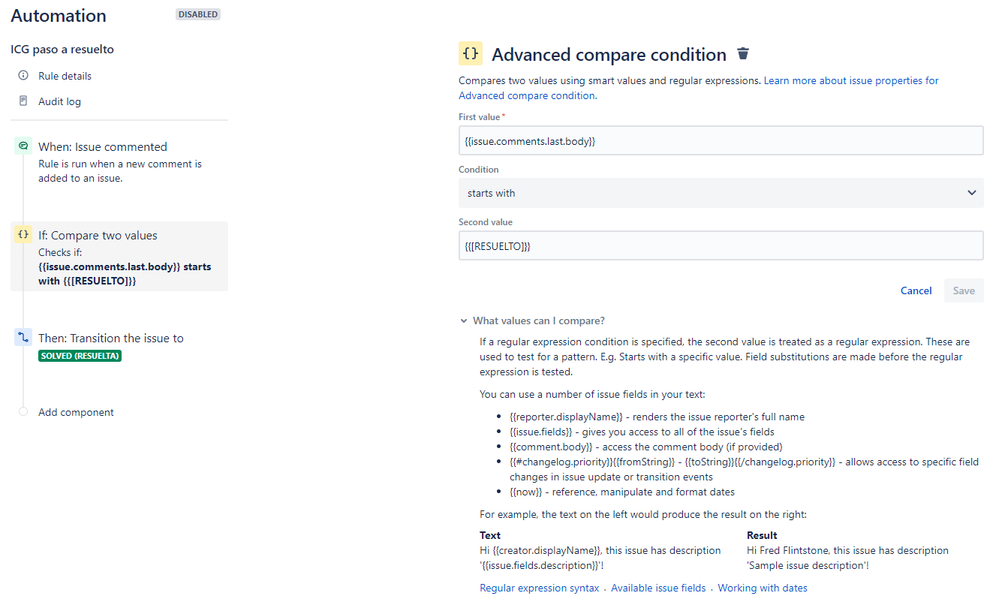Click the curly braces compare condition icon
This screenshot has width=999, height=608.
[24, 235]
